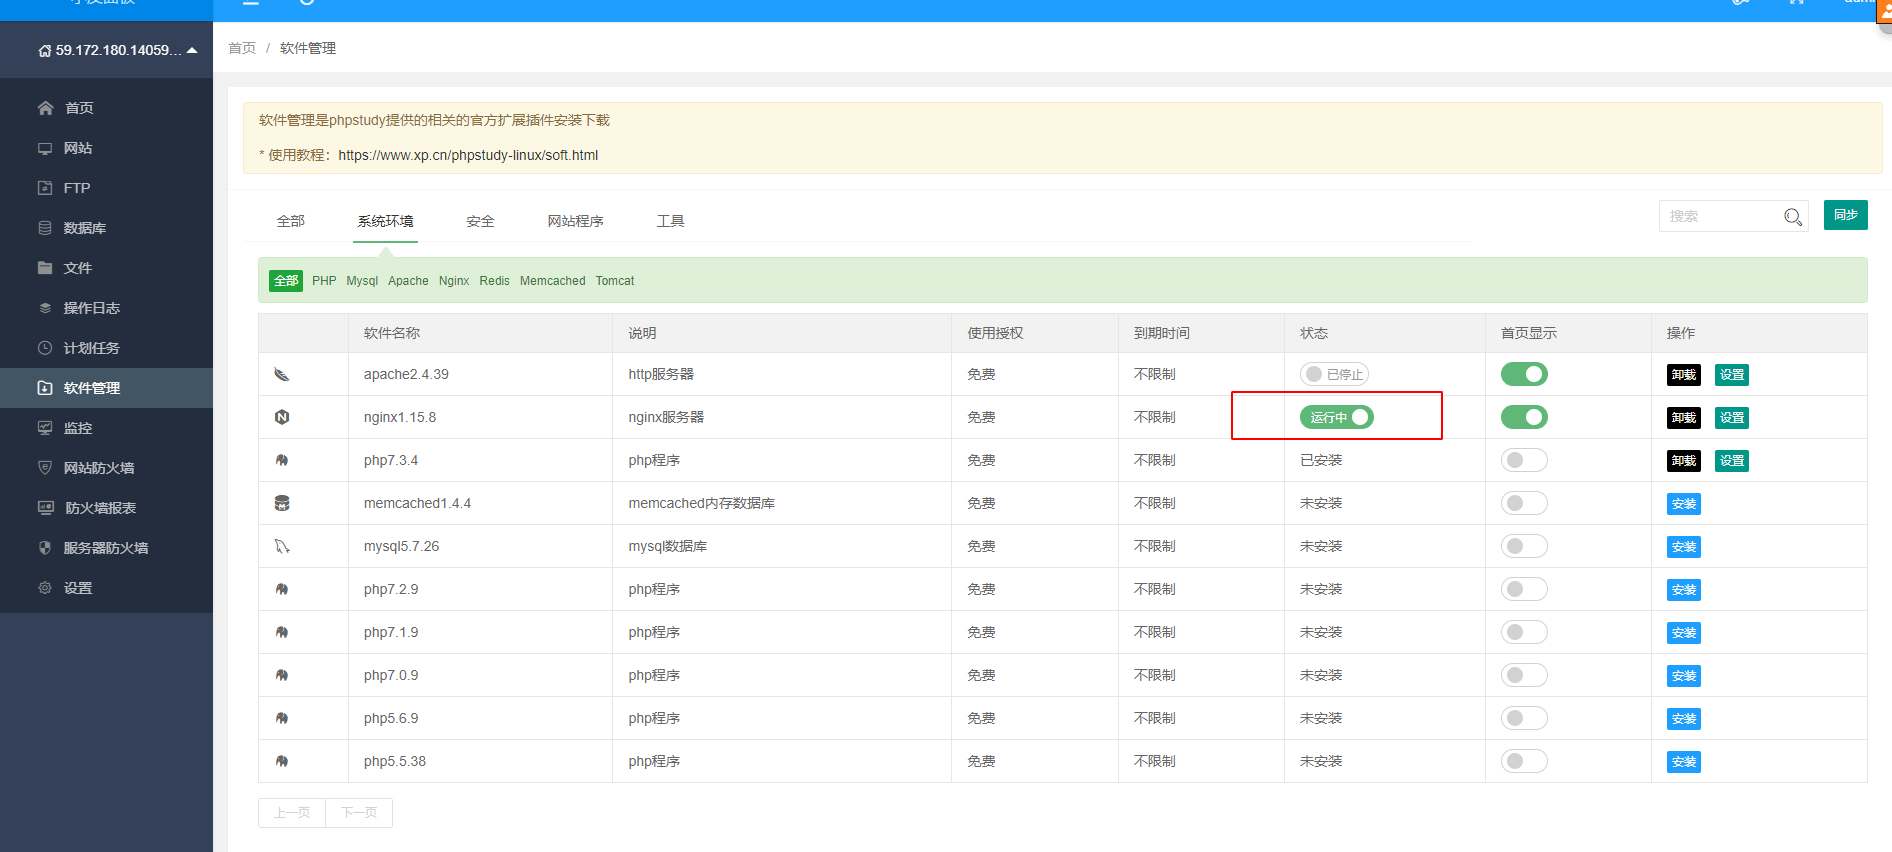Click the FTP icon in sidebar

click(45, 188)
